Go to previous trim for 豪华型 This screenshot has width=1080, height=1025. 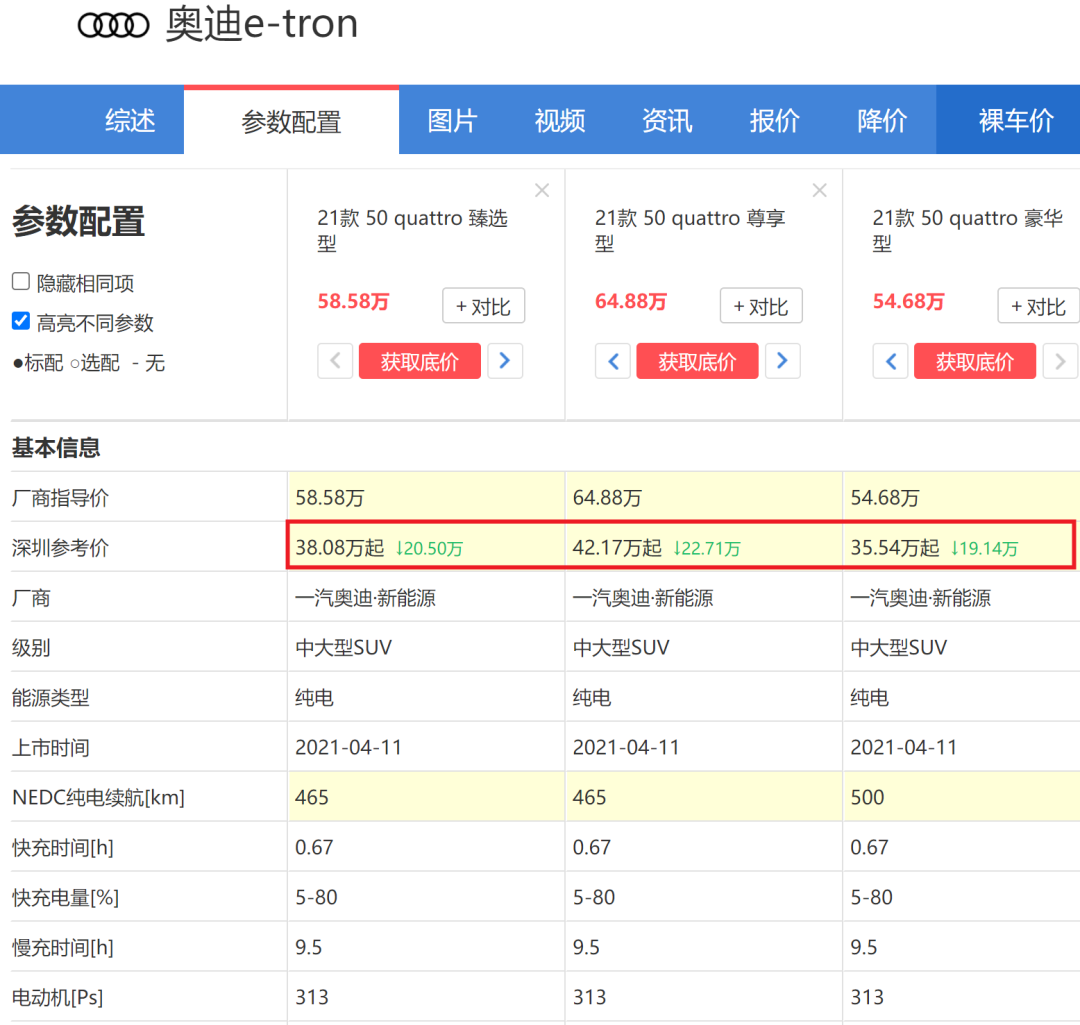891,361
